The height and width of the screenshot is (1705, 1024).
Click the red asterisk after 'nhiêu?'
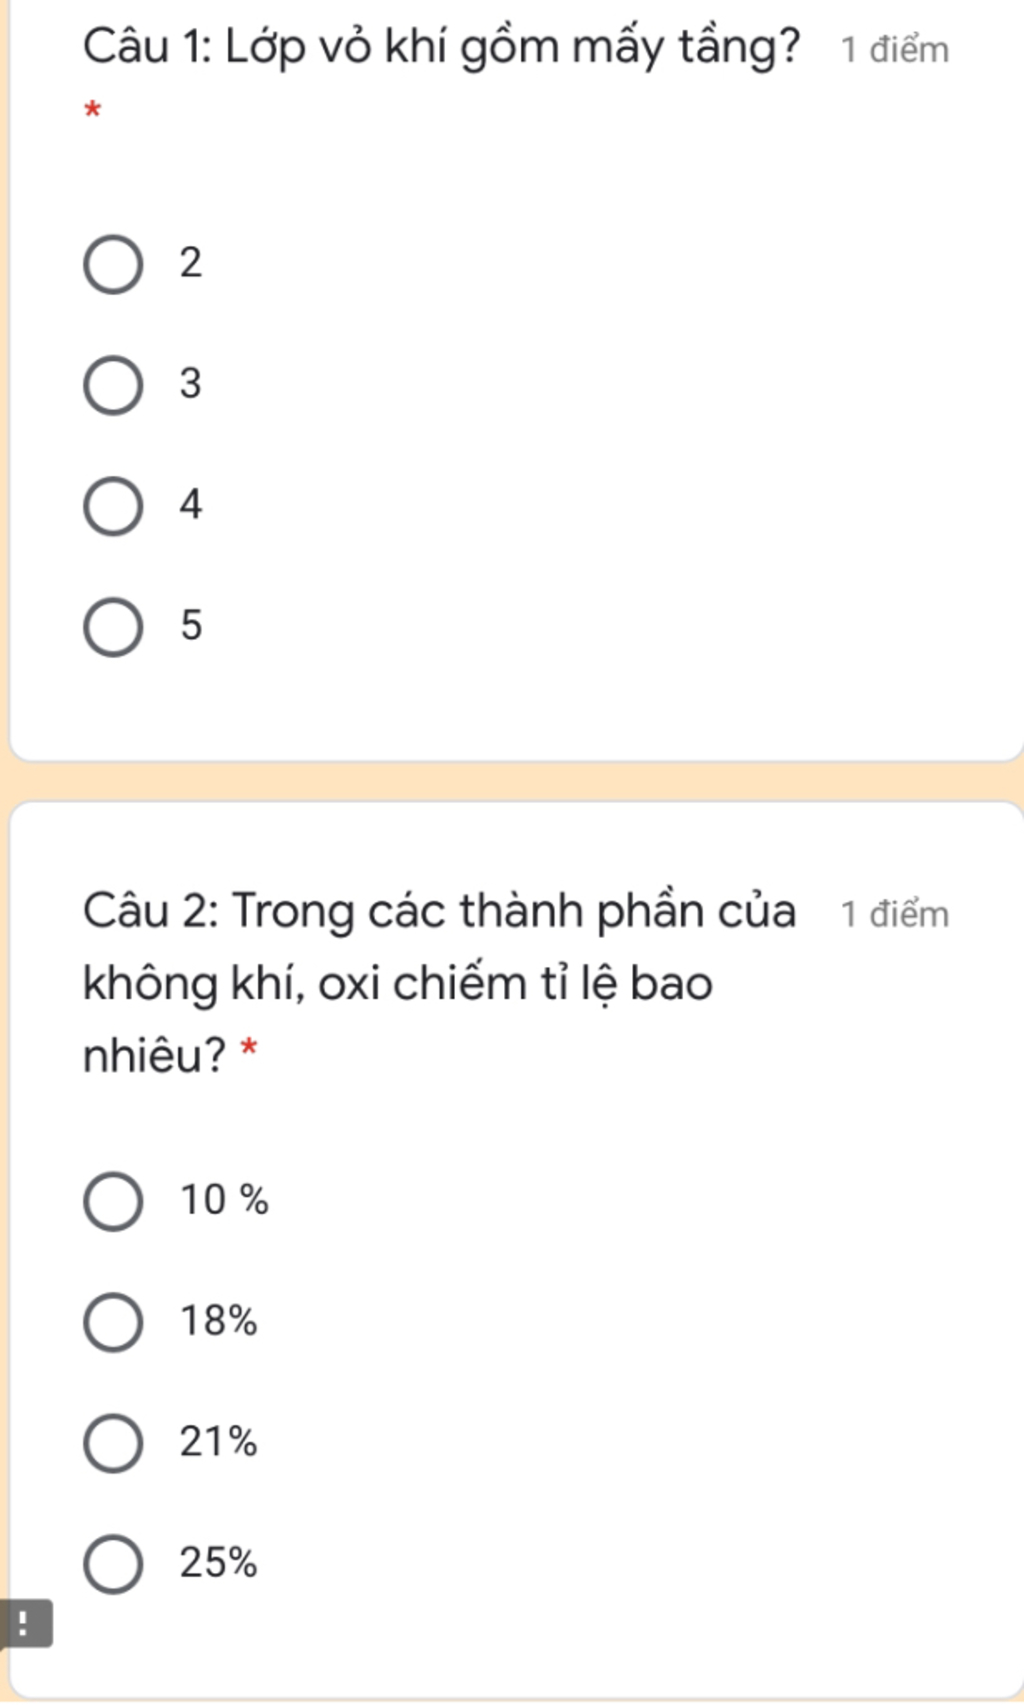[249, 1049]
